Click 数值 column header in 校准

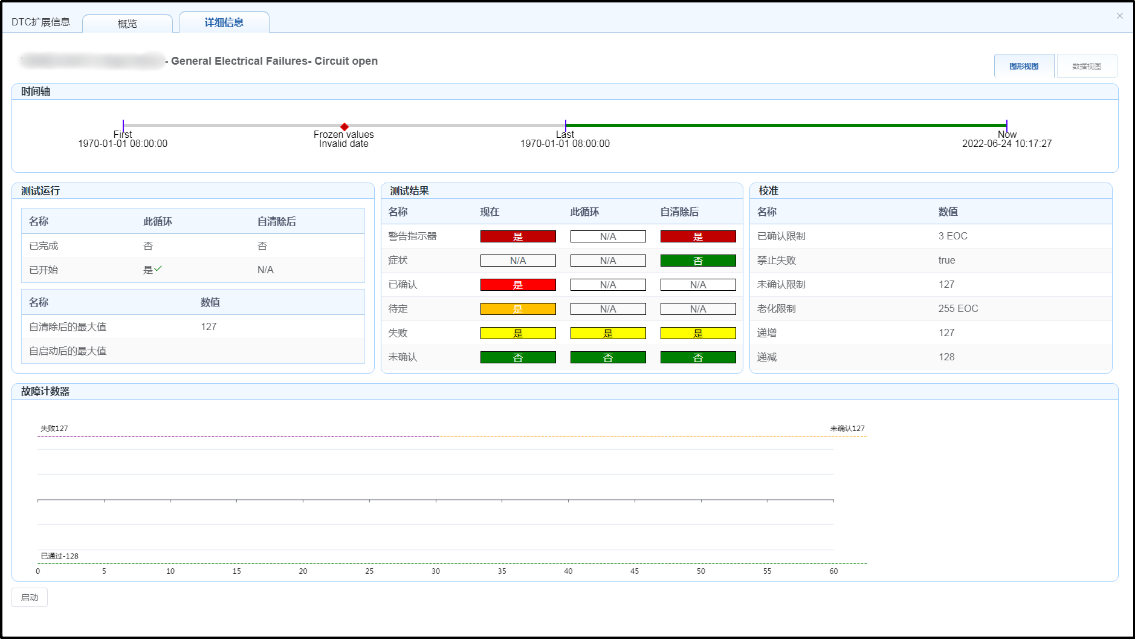[x=948, y=212]
